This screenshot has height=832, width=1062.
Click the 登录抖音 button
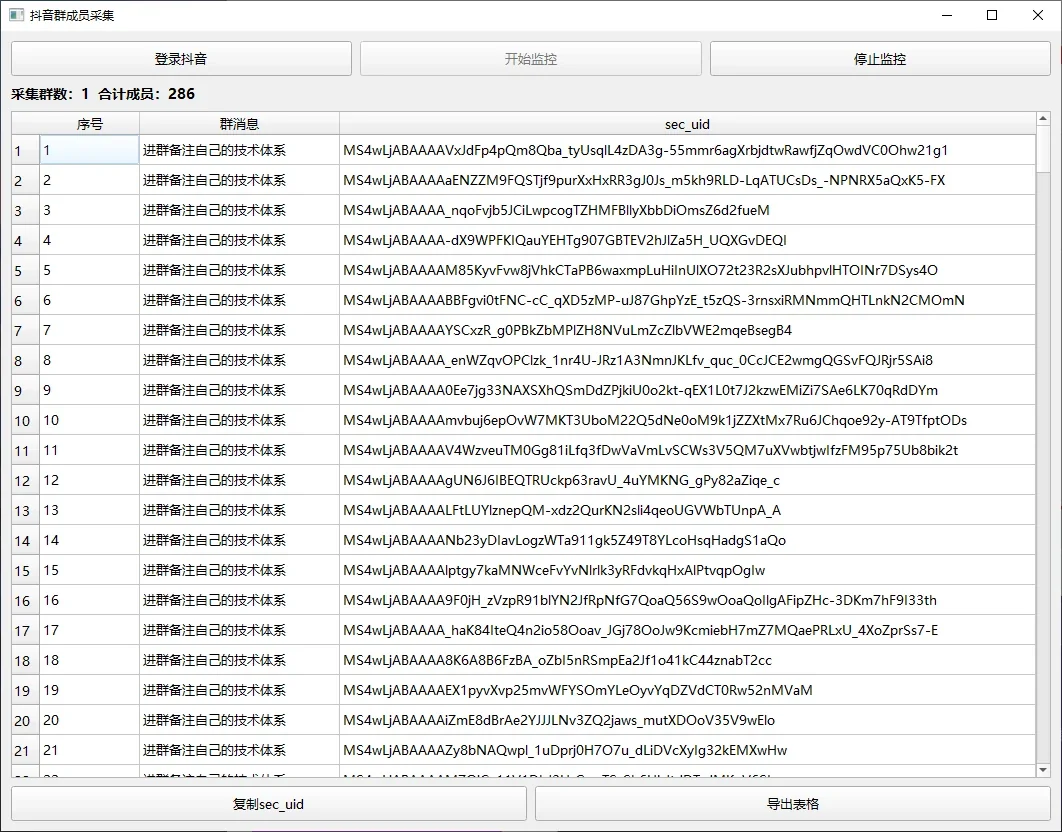pos(181,59)
